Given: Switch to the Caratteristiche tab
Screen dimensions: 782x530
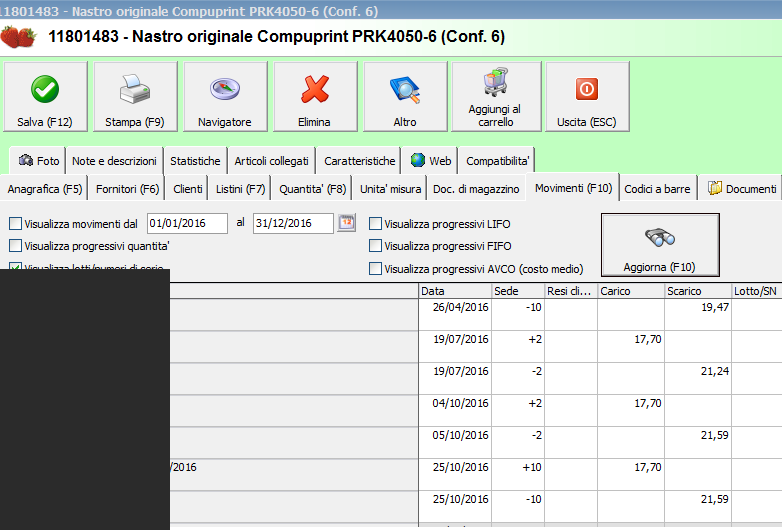Looking at the screenshot, I should coord(359,161).
